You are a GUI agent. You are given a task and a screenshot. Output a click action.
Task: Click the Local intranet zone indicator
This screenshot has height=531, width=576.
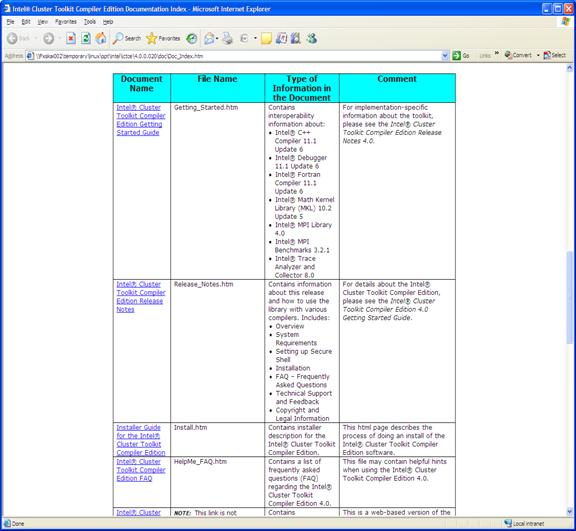pos(524,523)
